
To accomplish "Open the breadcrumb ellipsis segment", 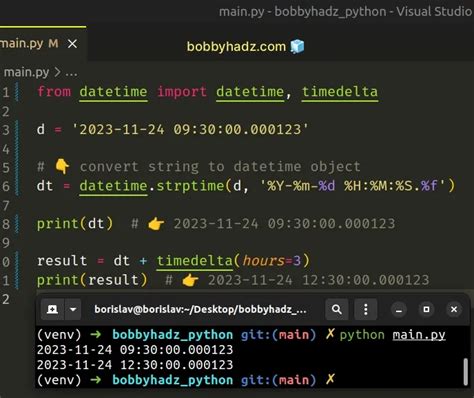I will [x=71, y=73].
